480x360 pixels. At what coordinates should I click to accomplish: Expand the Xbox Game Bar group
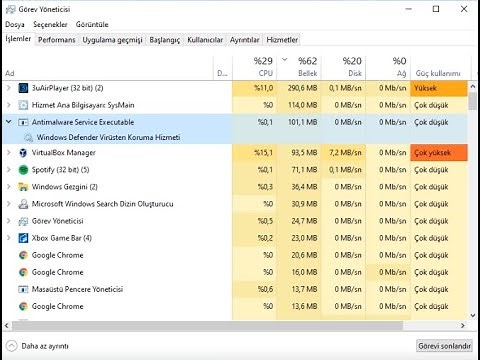click(9, 238)
